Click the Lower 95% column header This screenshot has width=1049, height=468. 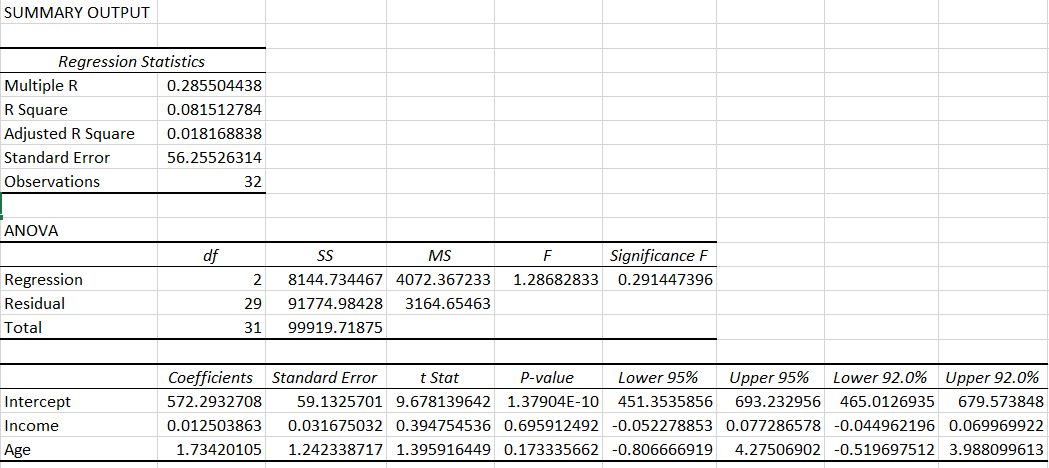point(659,377)
